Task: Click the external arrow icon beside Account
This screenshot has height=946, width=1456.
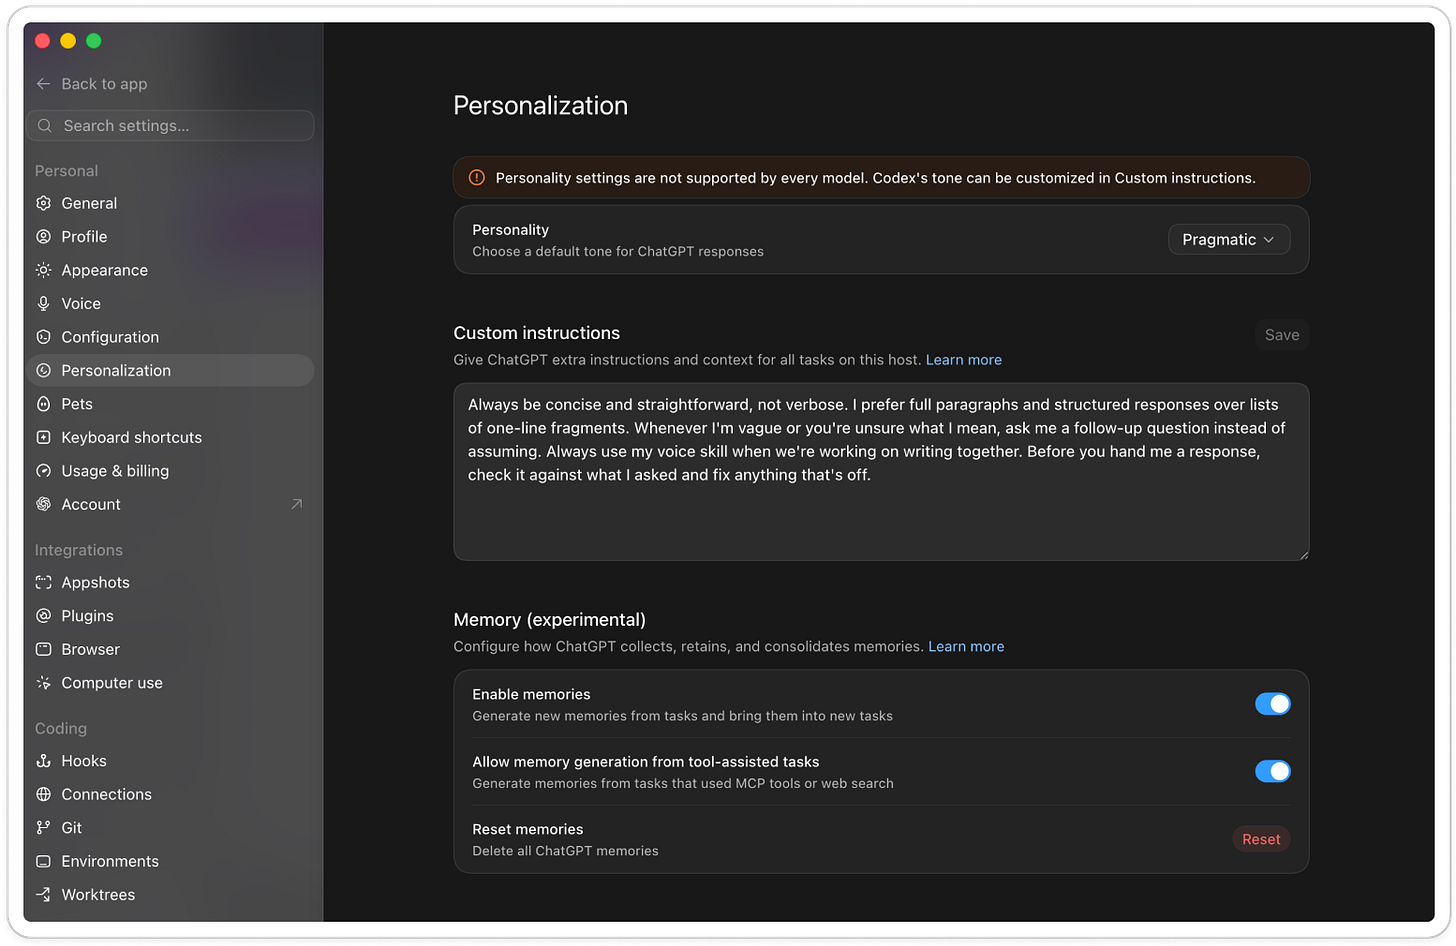Action: click(296, 505)
